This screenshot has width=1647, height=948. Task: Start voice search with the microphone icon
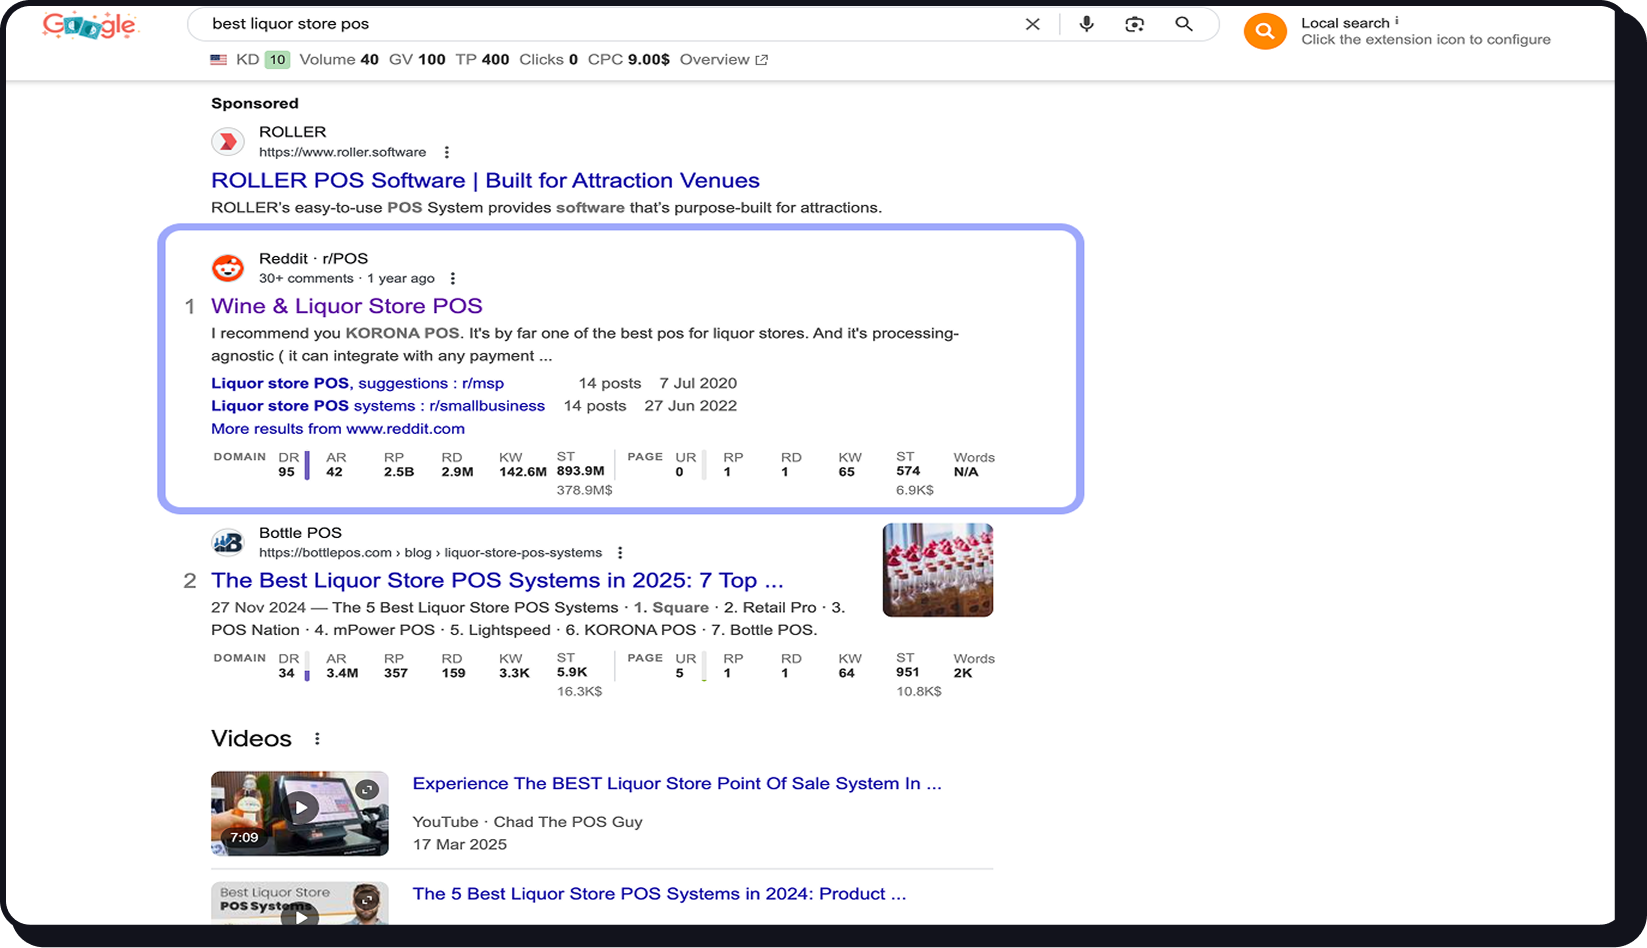click(1086, 24)
